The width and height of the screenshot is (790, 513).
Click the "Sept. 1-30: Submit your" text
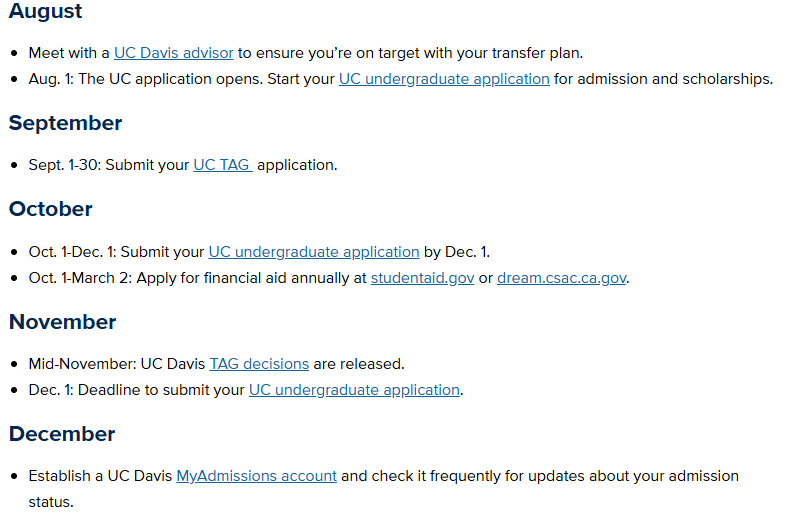109,165
